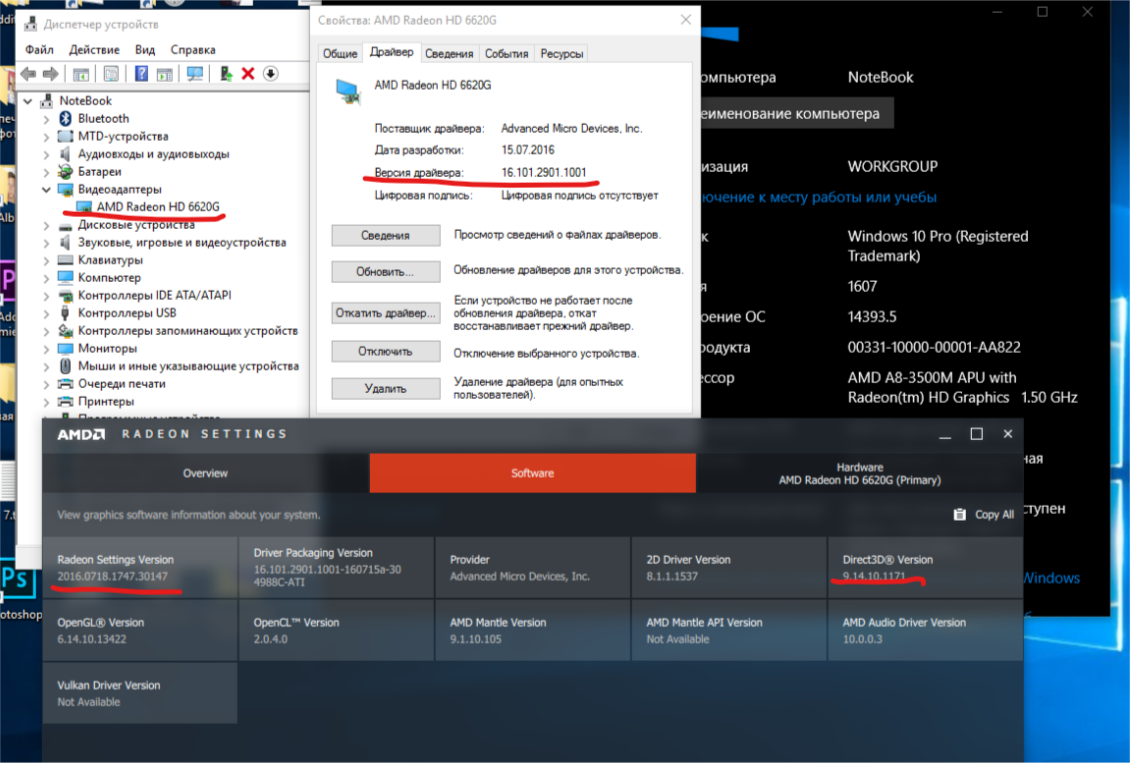Viewport: 1130px width, 763px height.
Task: Click the red X Uninstall device icon
Action: [x=248, y=73]
